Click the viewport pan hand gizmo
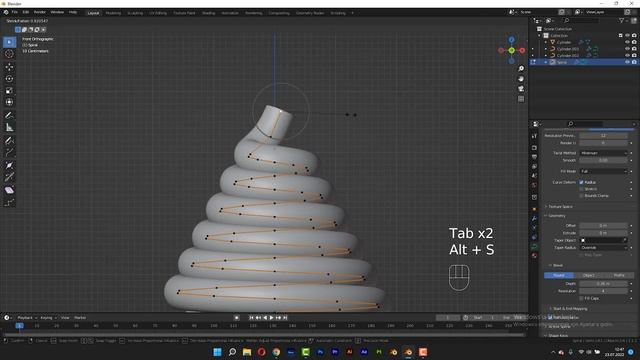This screenshot has width=640, height=360. 521,79
